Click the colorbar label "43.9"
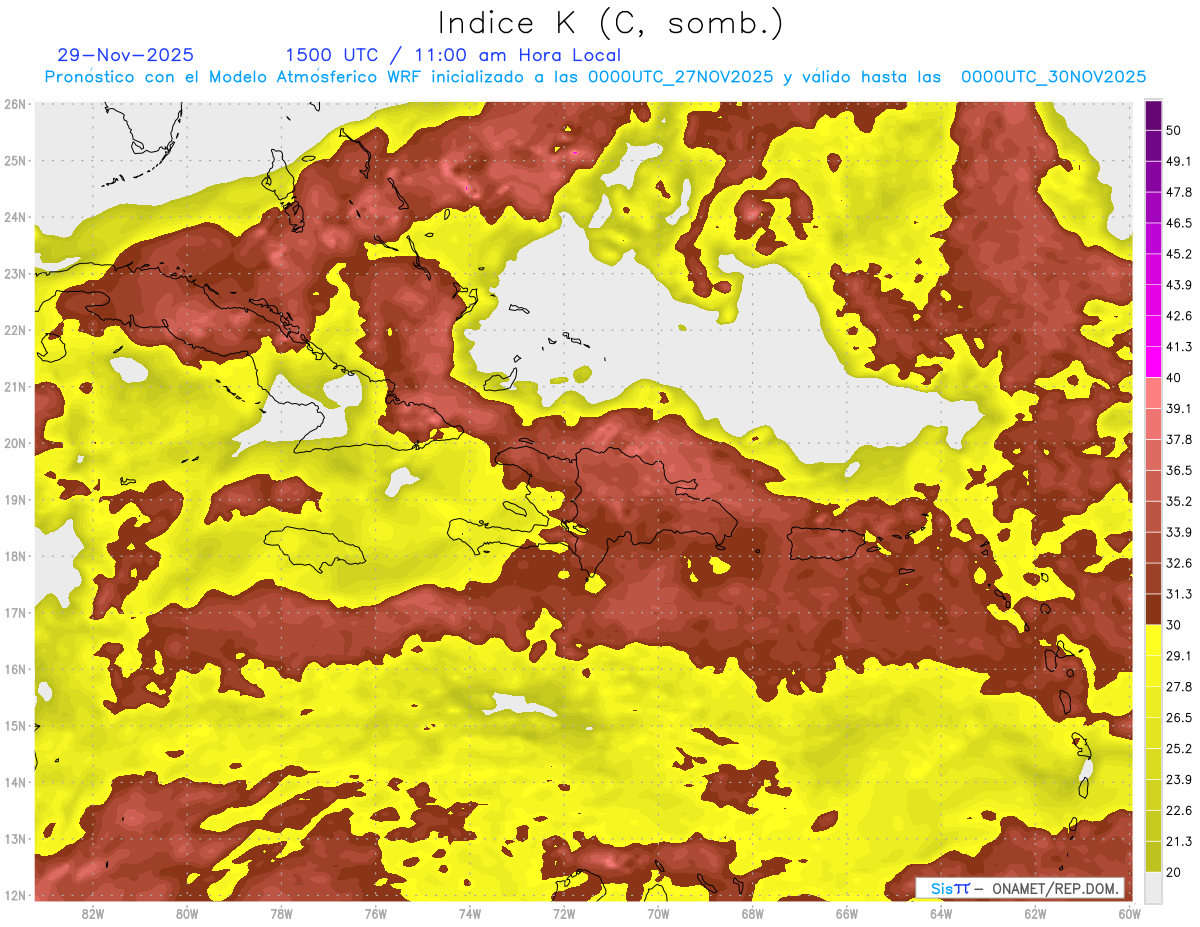This screenshot has width=1200, height=927. (x=1180, y=285)
